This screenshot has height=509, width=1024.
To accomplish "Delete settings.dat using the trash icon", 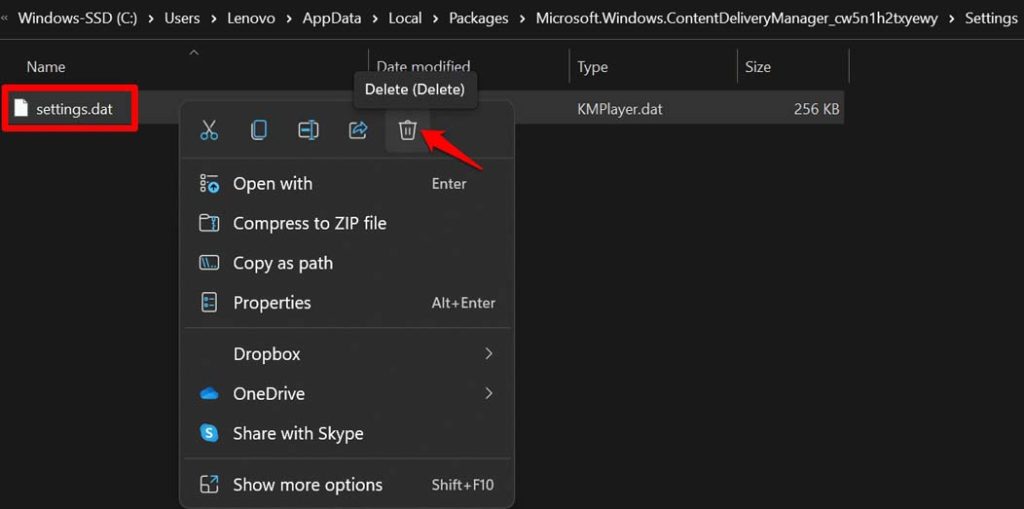I will [x=407, y=130].
